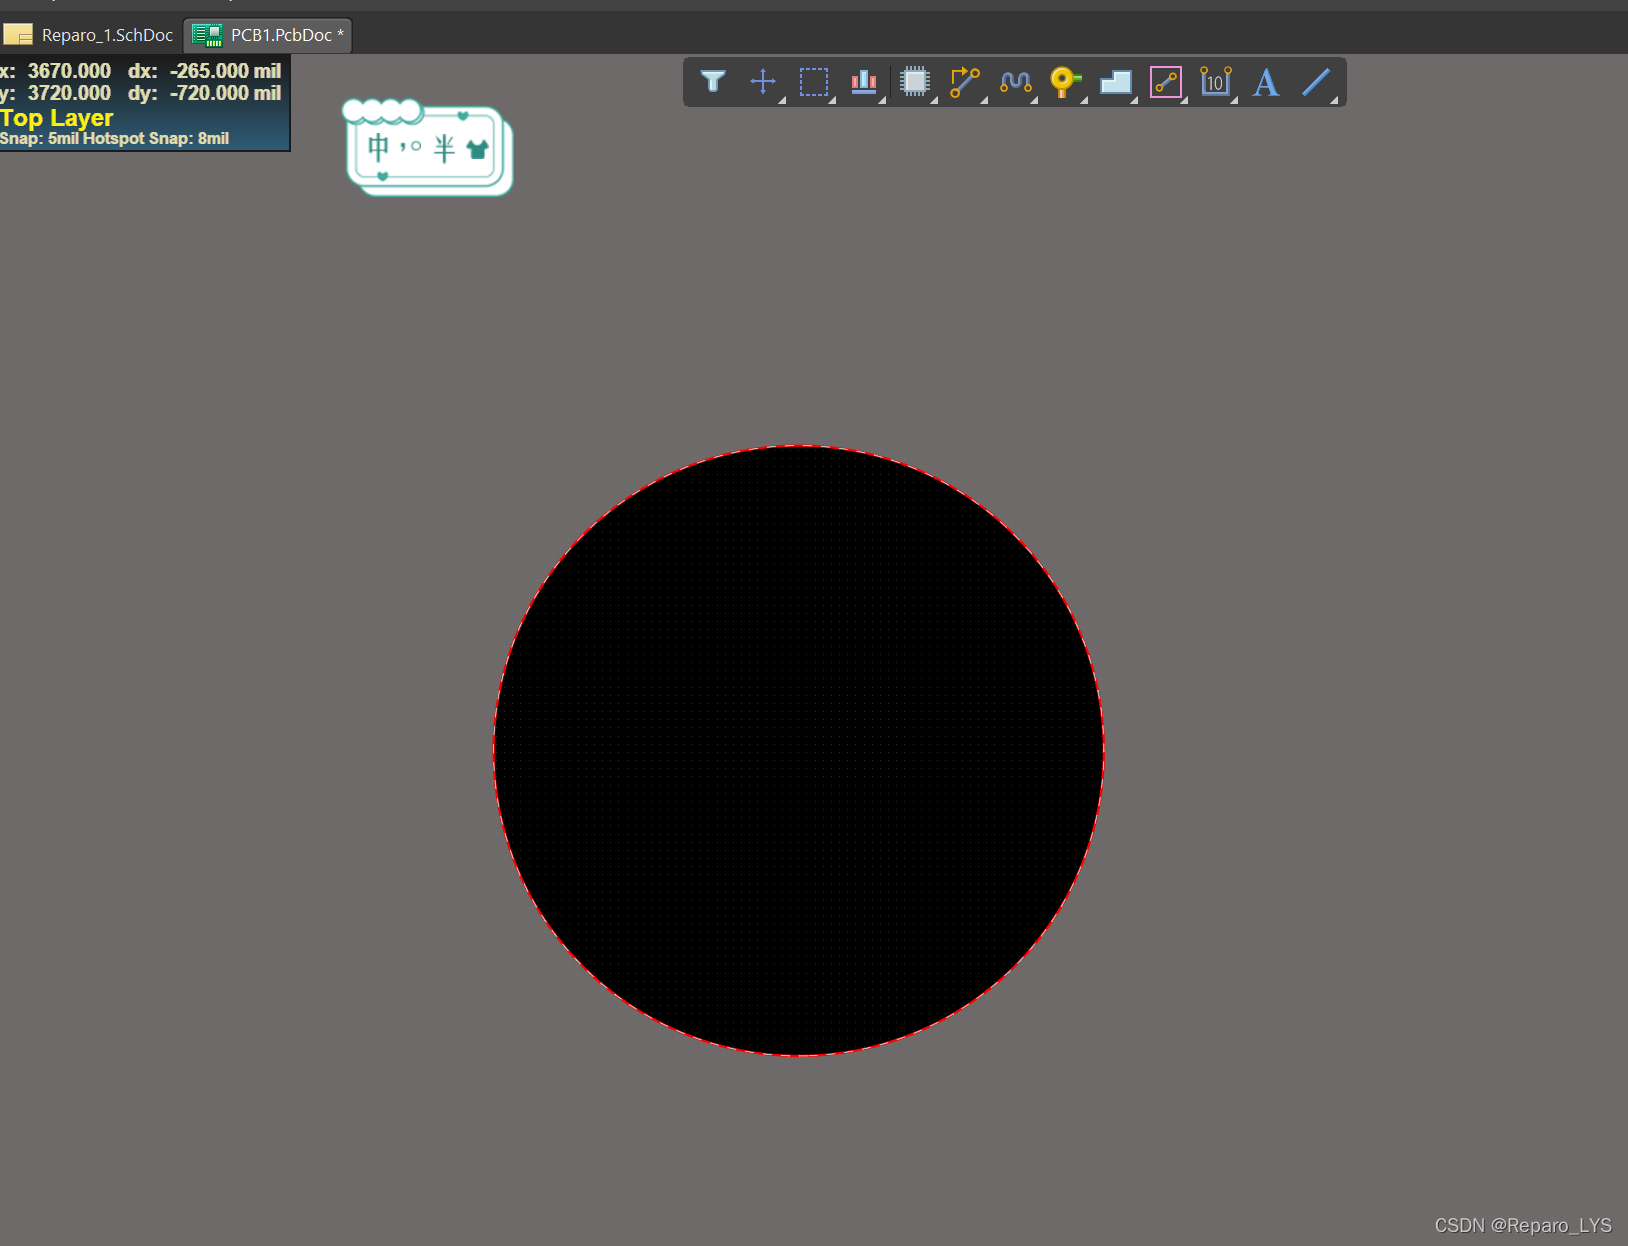Select the Place String text tool
Image resolution: width=1628 pixels, height=1246 pixels.
[1266, 81]
